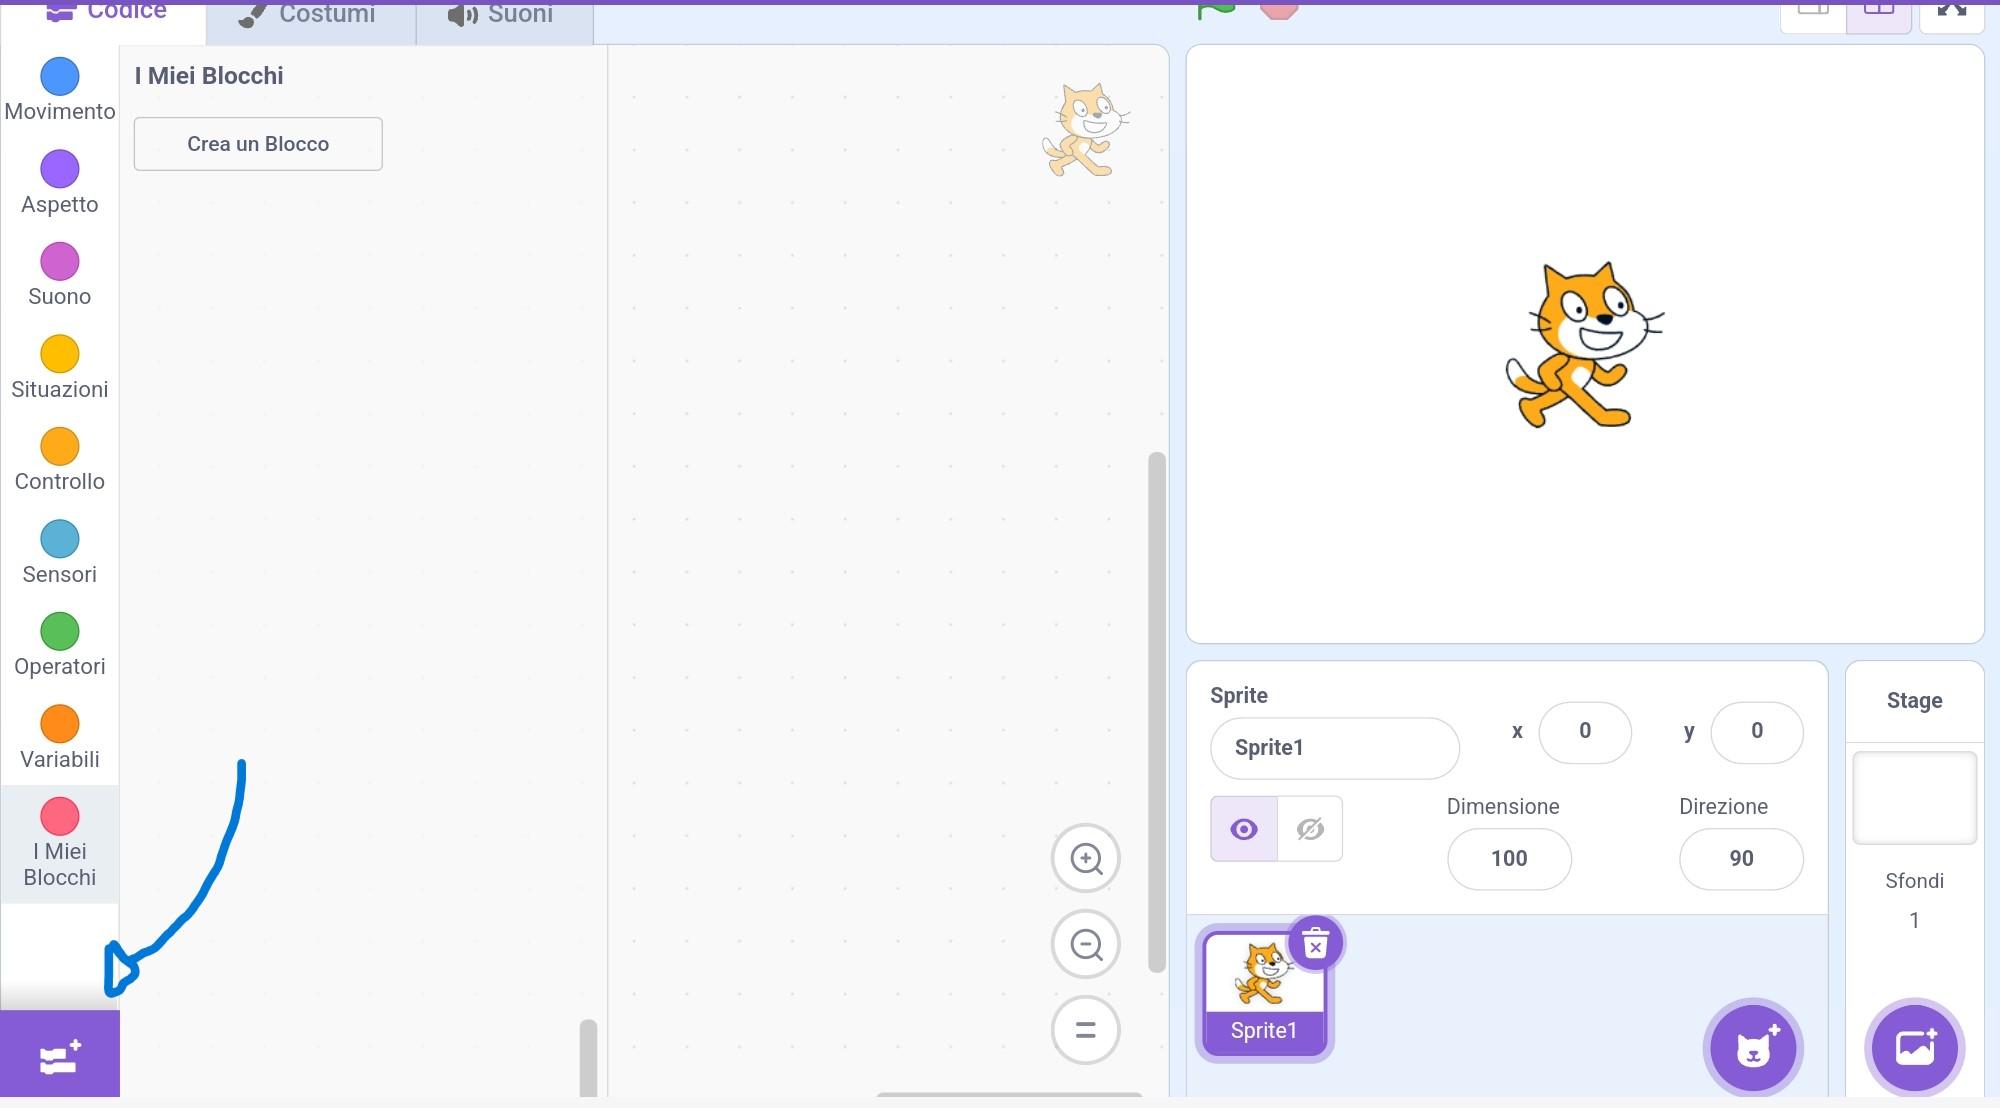Click the Crea un Blocco button

click(x=258, y=144)
